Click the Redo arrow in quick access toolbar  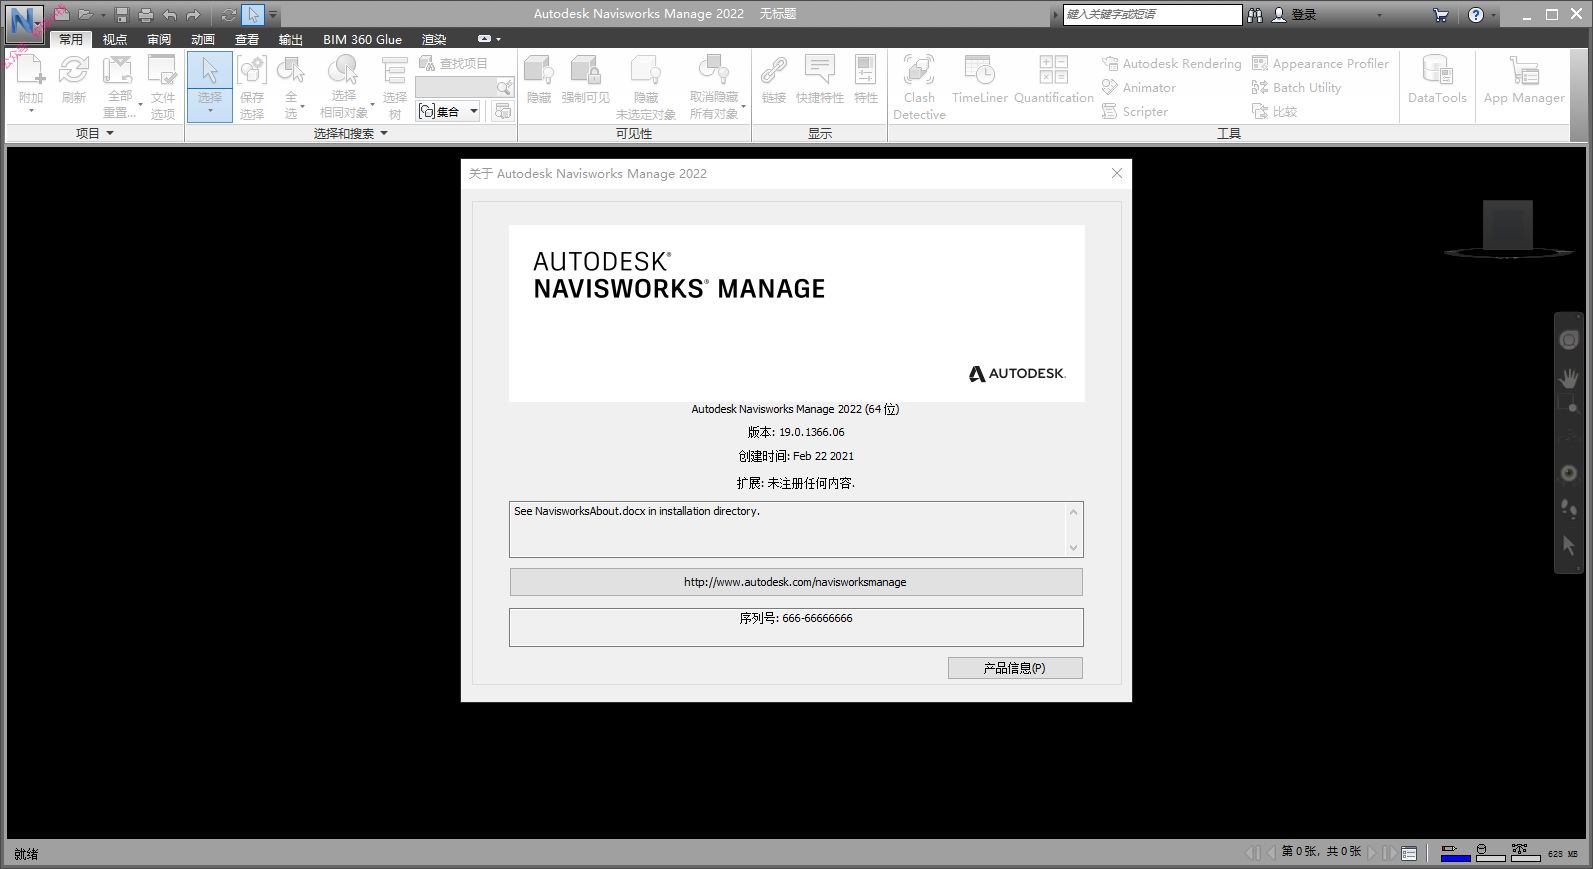[x=194, y=14]
